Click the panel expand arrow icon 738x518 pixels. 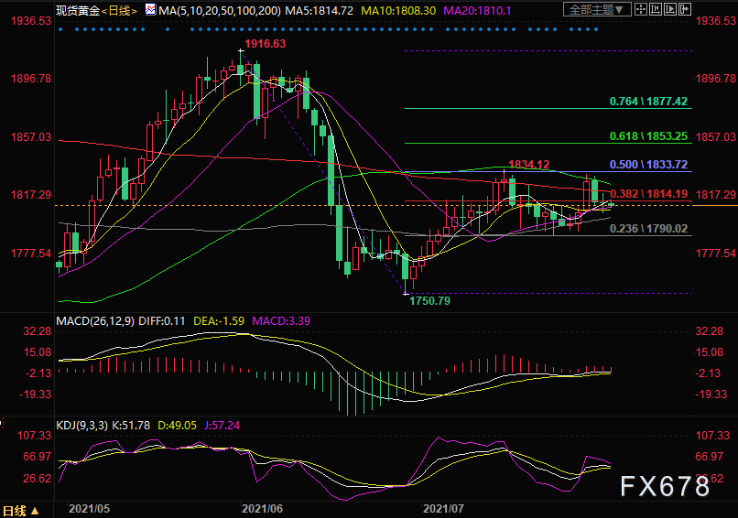click(x=685, y=9)
